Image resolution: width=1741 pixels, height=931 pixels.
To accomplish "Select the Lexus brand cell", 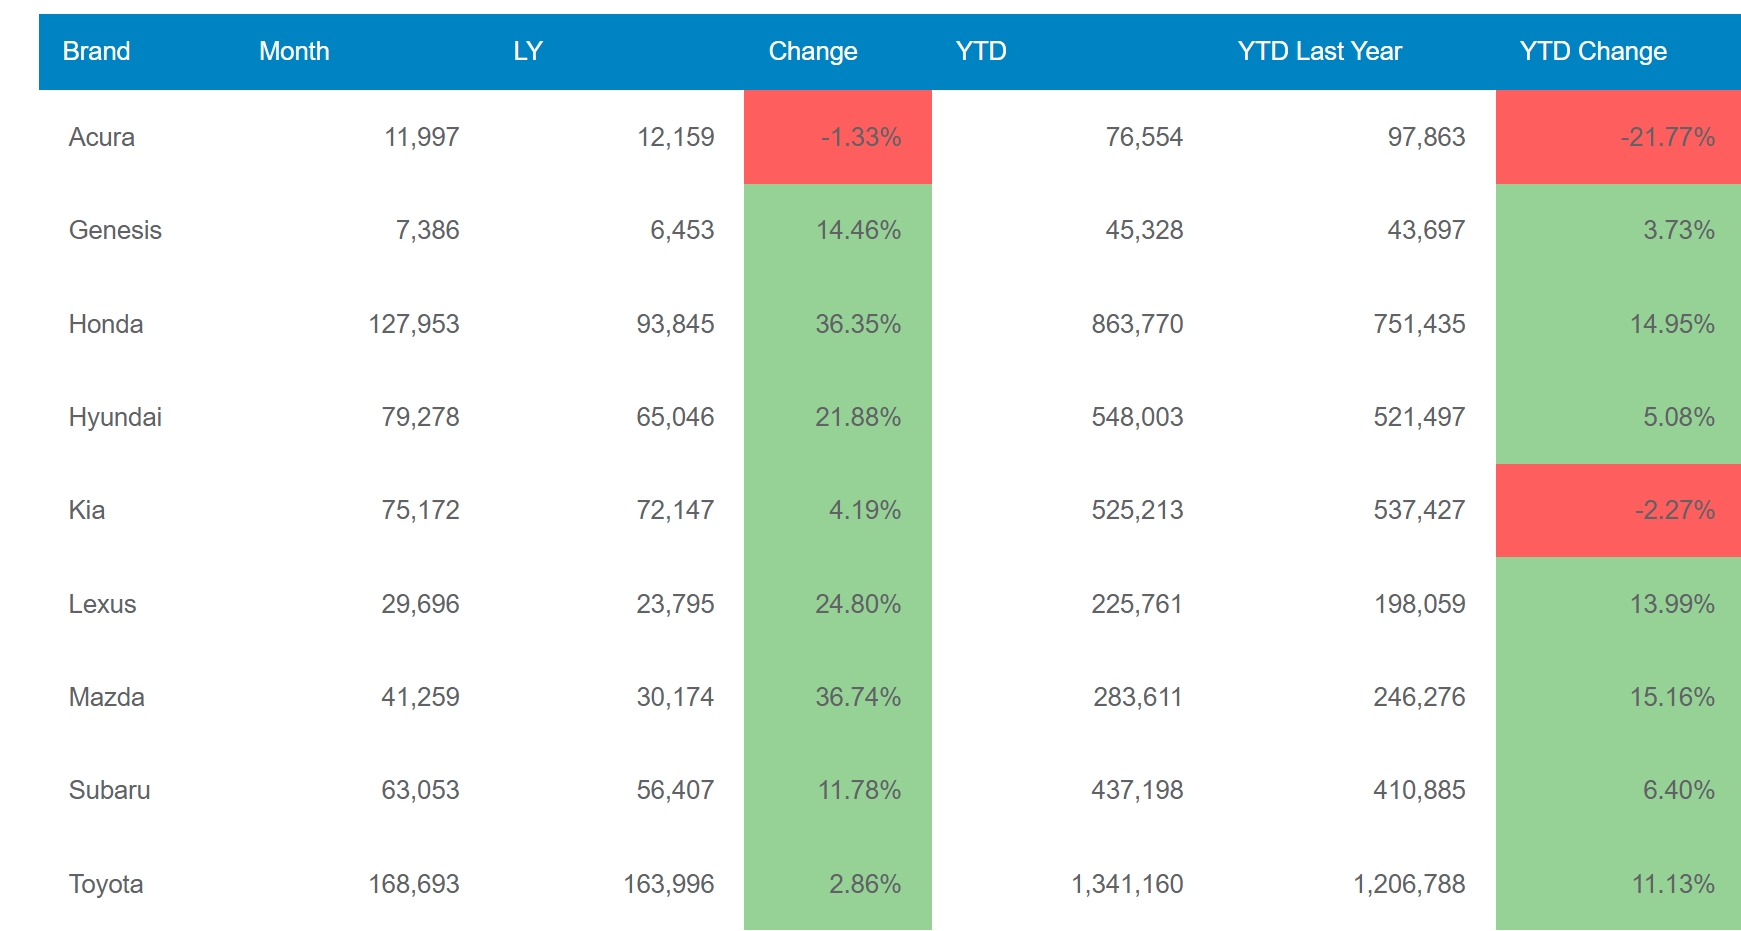I will coord(102,604).
